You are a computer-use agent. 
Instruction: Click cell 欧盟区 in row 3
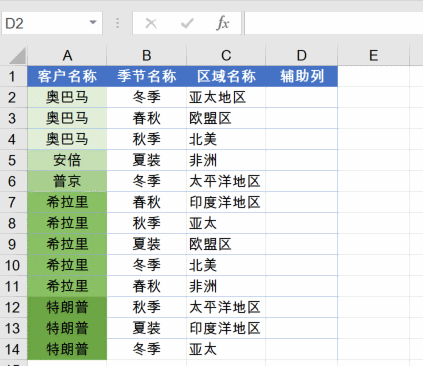(x=226, y=118)
